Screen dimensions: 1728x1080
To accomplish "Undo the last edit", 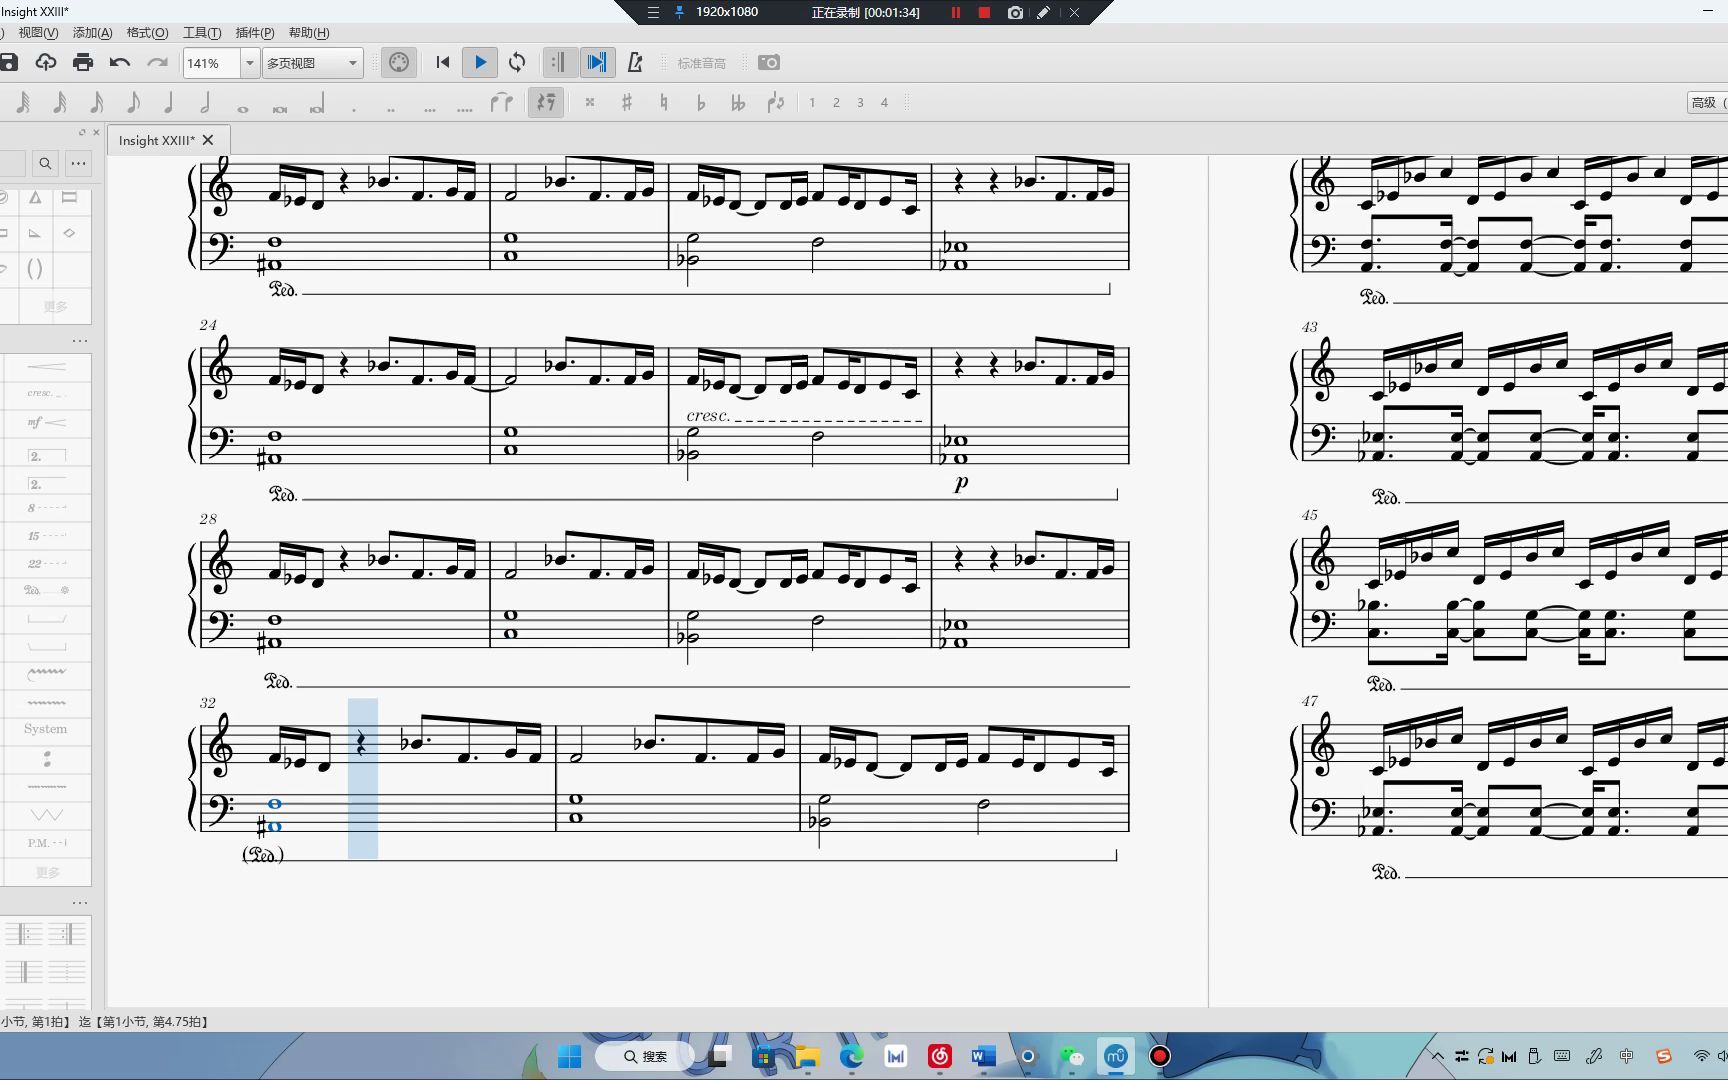I will 120,62.
